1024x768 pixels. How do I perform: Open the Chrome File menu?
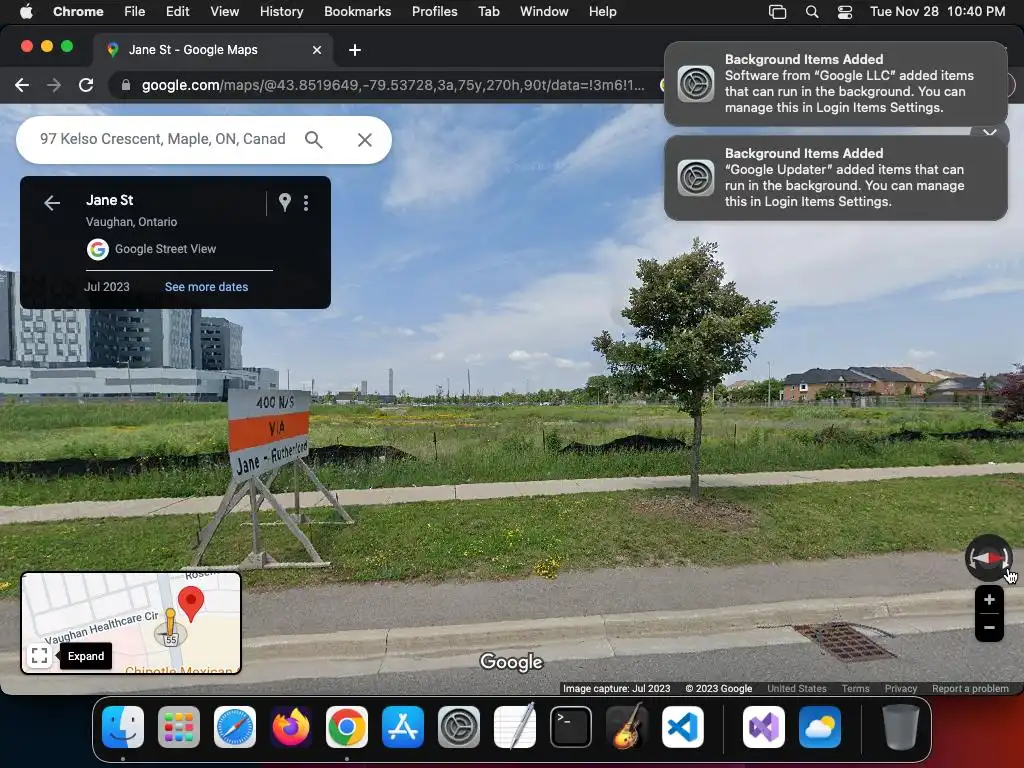[x=135, y=12]
